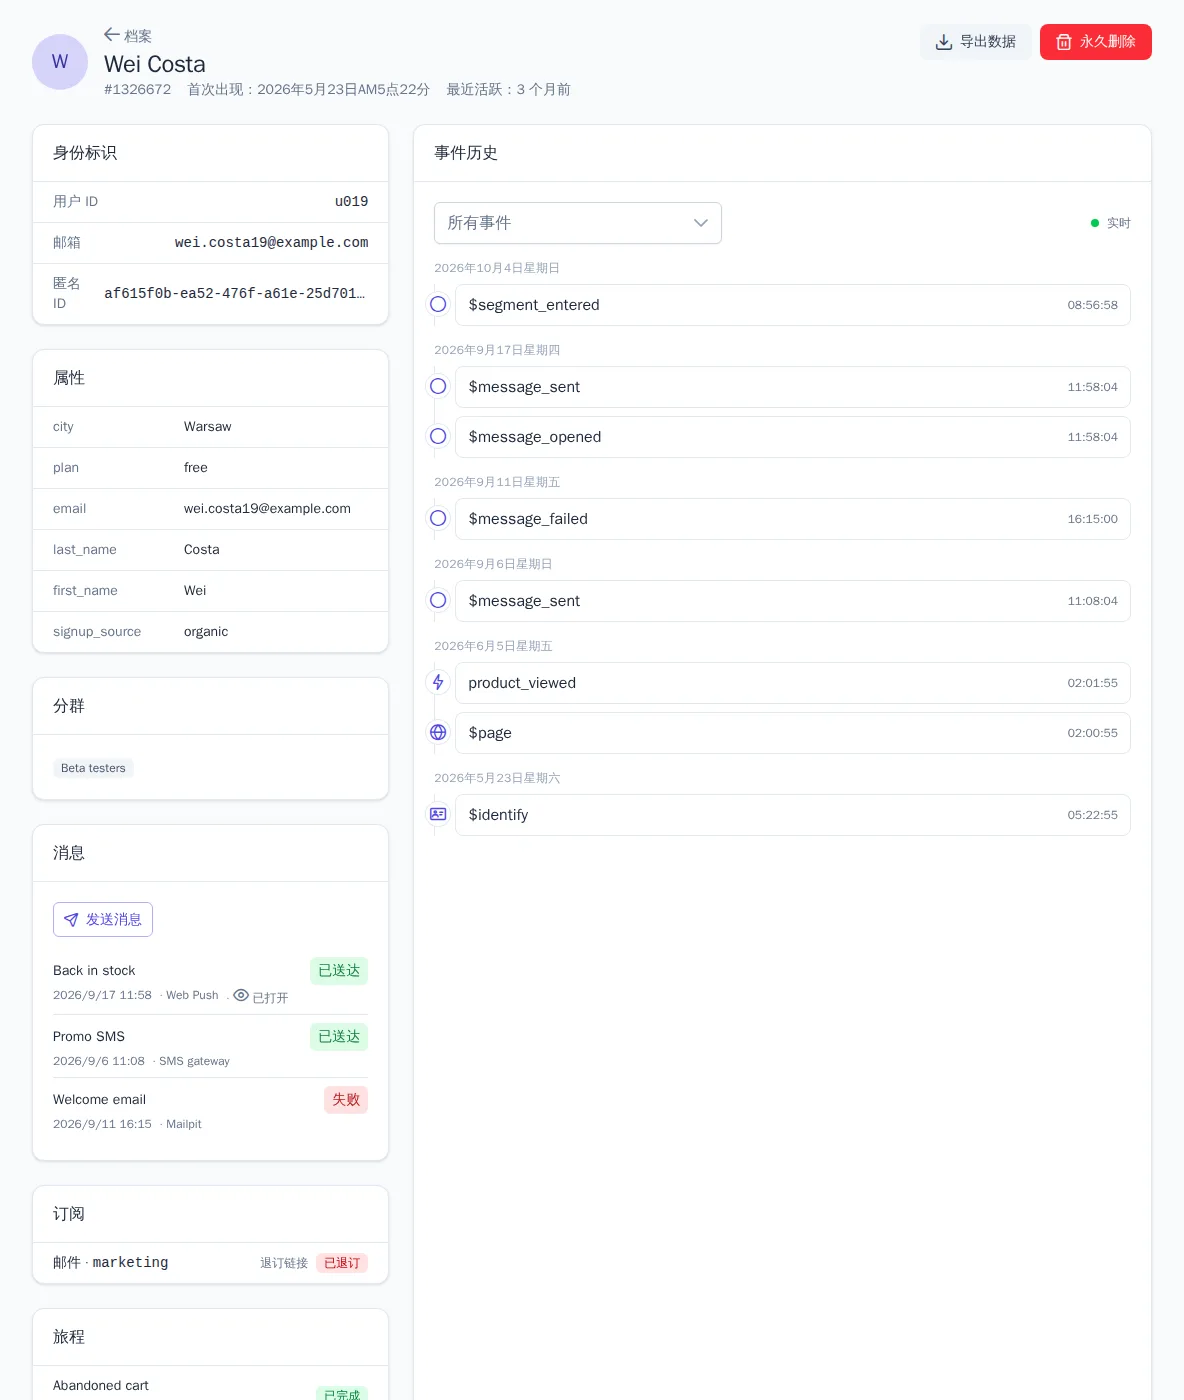This screenshot has width=1184, height=1400.
Task: Click the circle marker beside $message_opened
Action: pos(438,436)
